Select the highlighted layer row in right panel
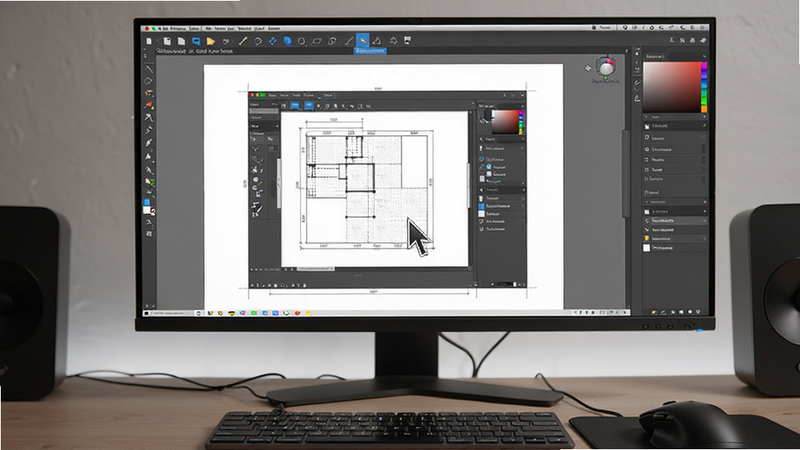800x450 pixels. [675, 220]
